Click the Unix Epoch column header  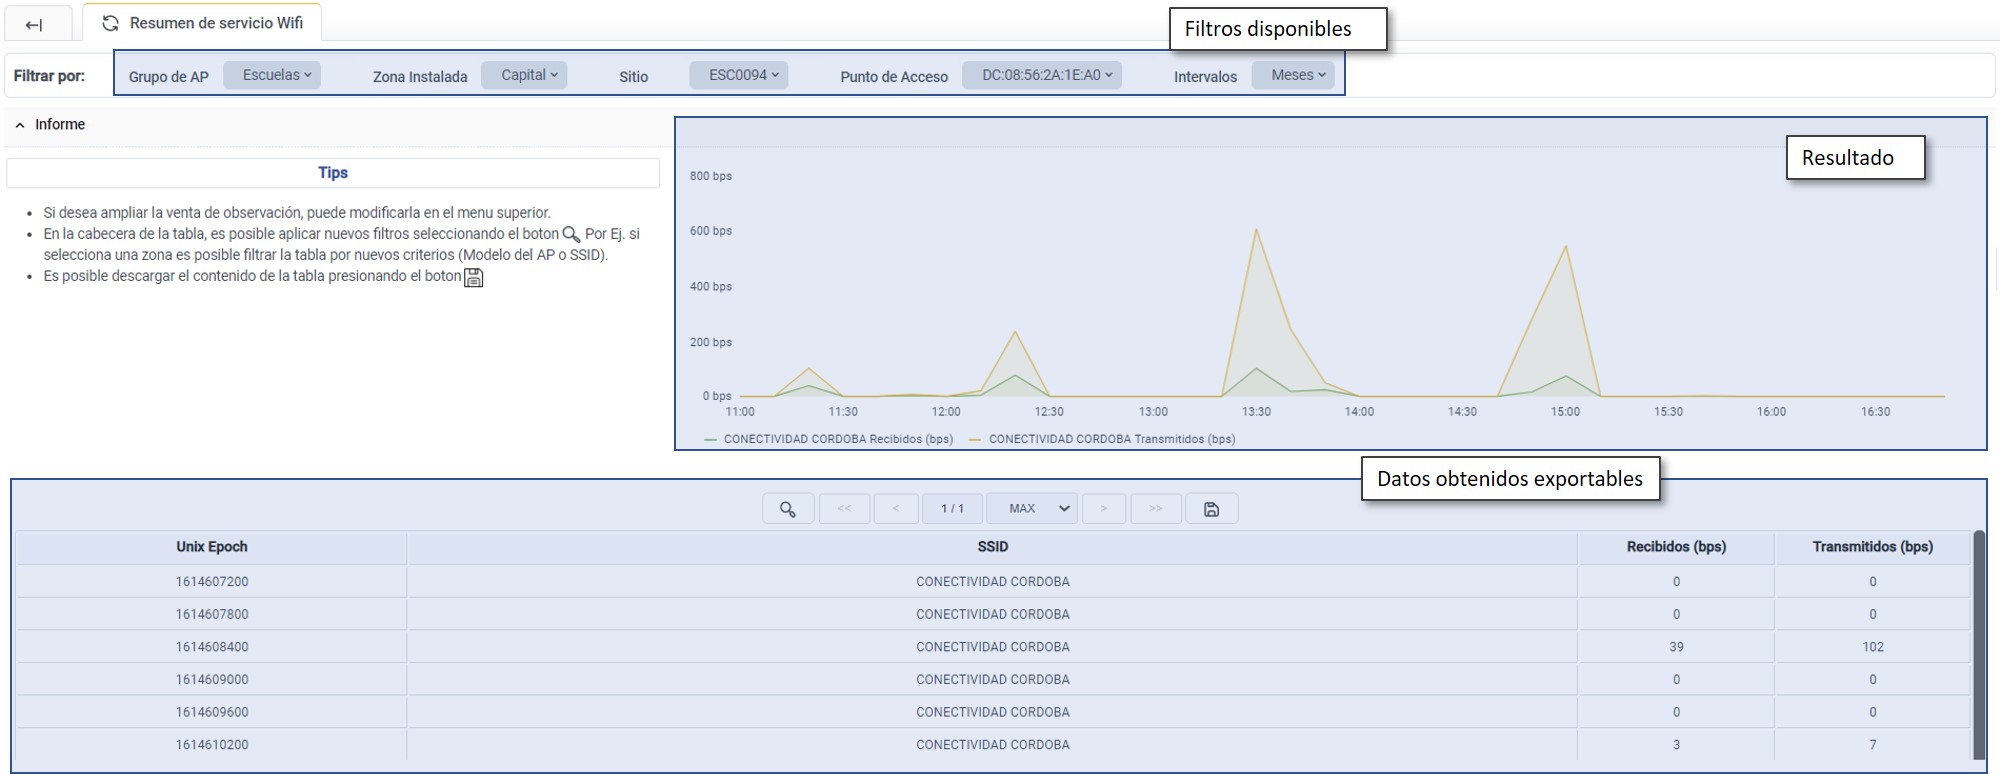coord(211,547)
